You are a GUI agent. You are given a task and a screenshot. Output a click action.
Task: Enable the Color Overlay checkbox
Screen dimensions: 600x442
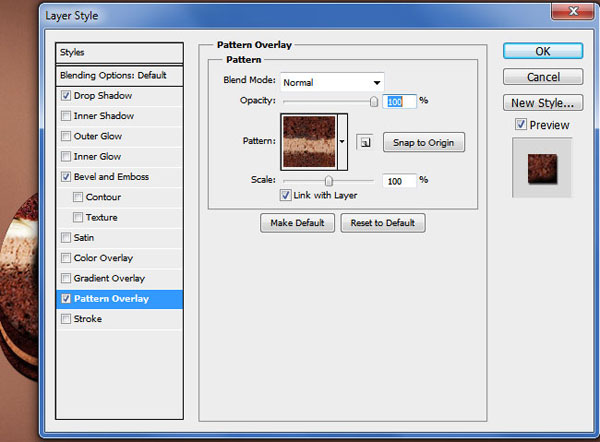[x=66, y=258]
